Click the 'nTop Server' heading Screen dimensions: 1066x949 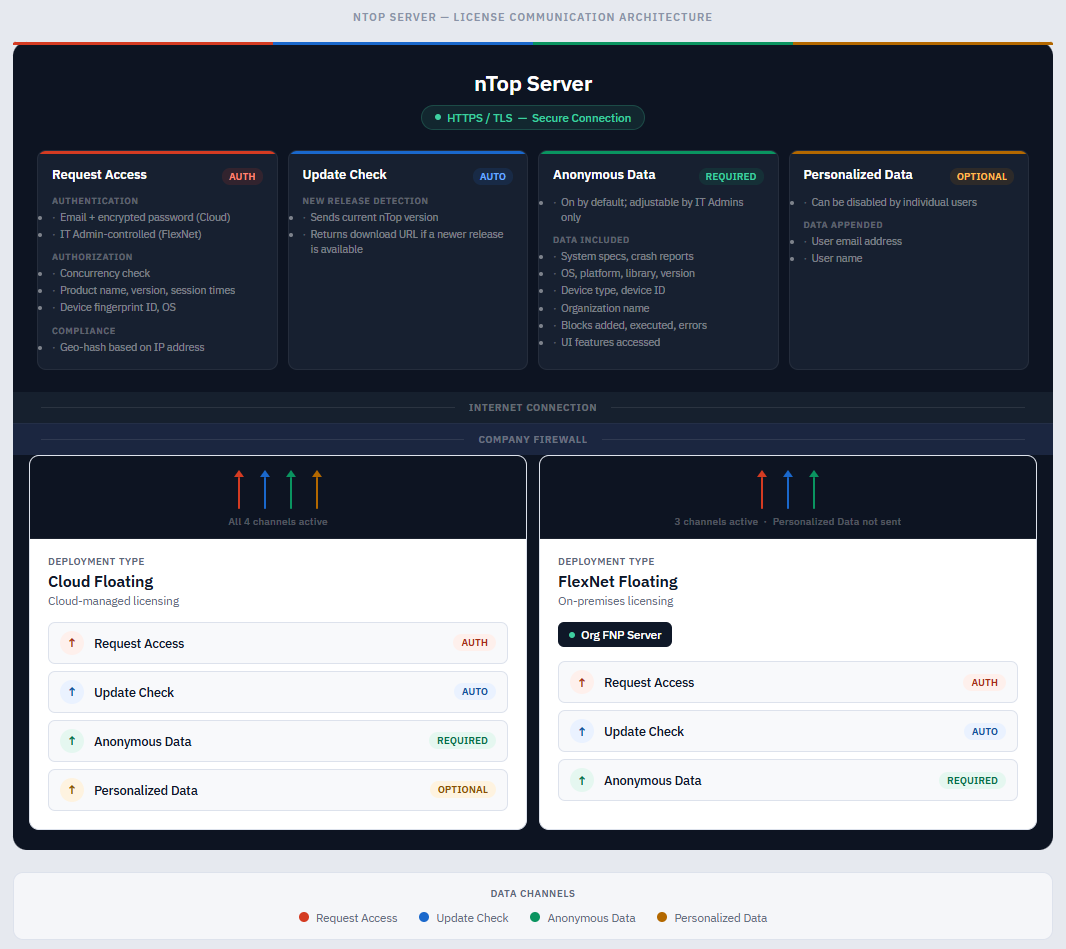point(533,84)
